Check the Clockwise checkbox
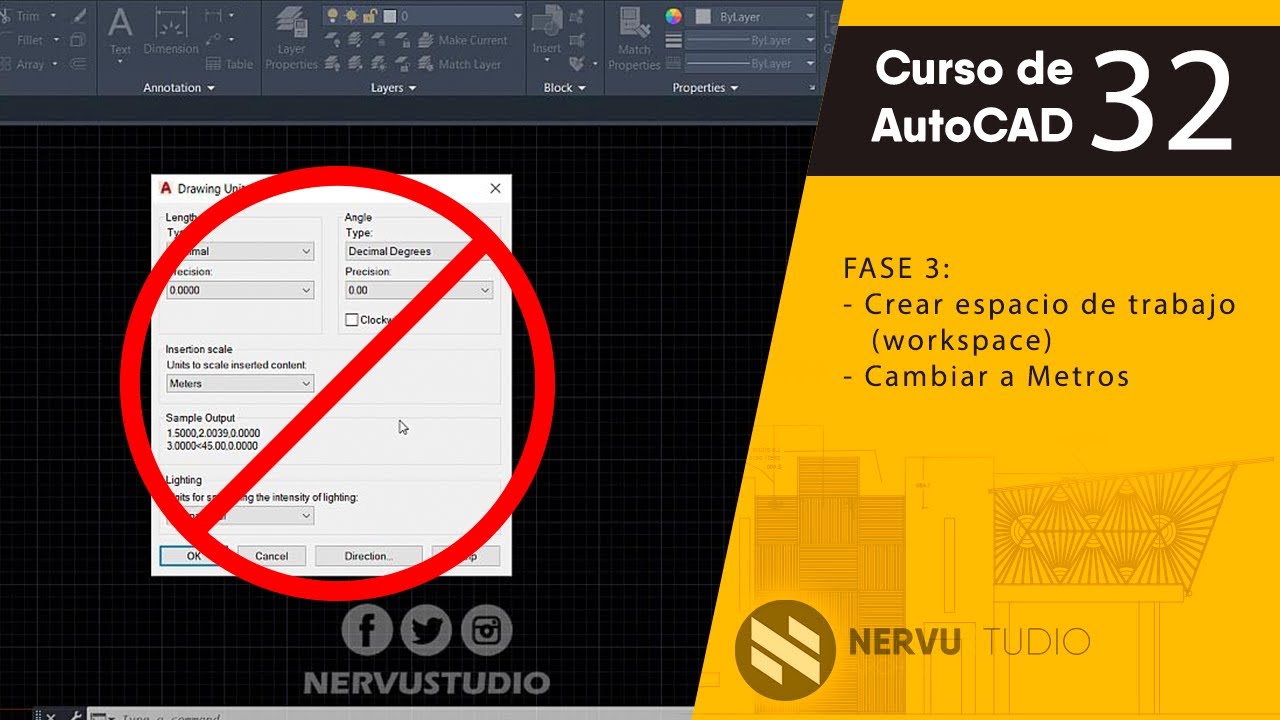The image size is (1280, 720). pyautogui.click(x=352, y=320)
